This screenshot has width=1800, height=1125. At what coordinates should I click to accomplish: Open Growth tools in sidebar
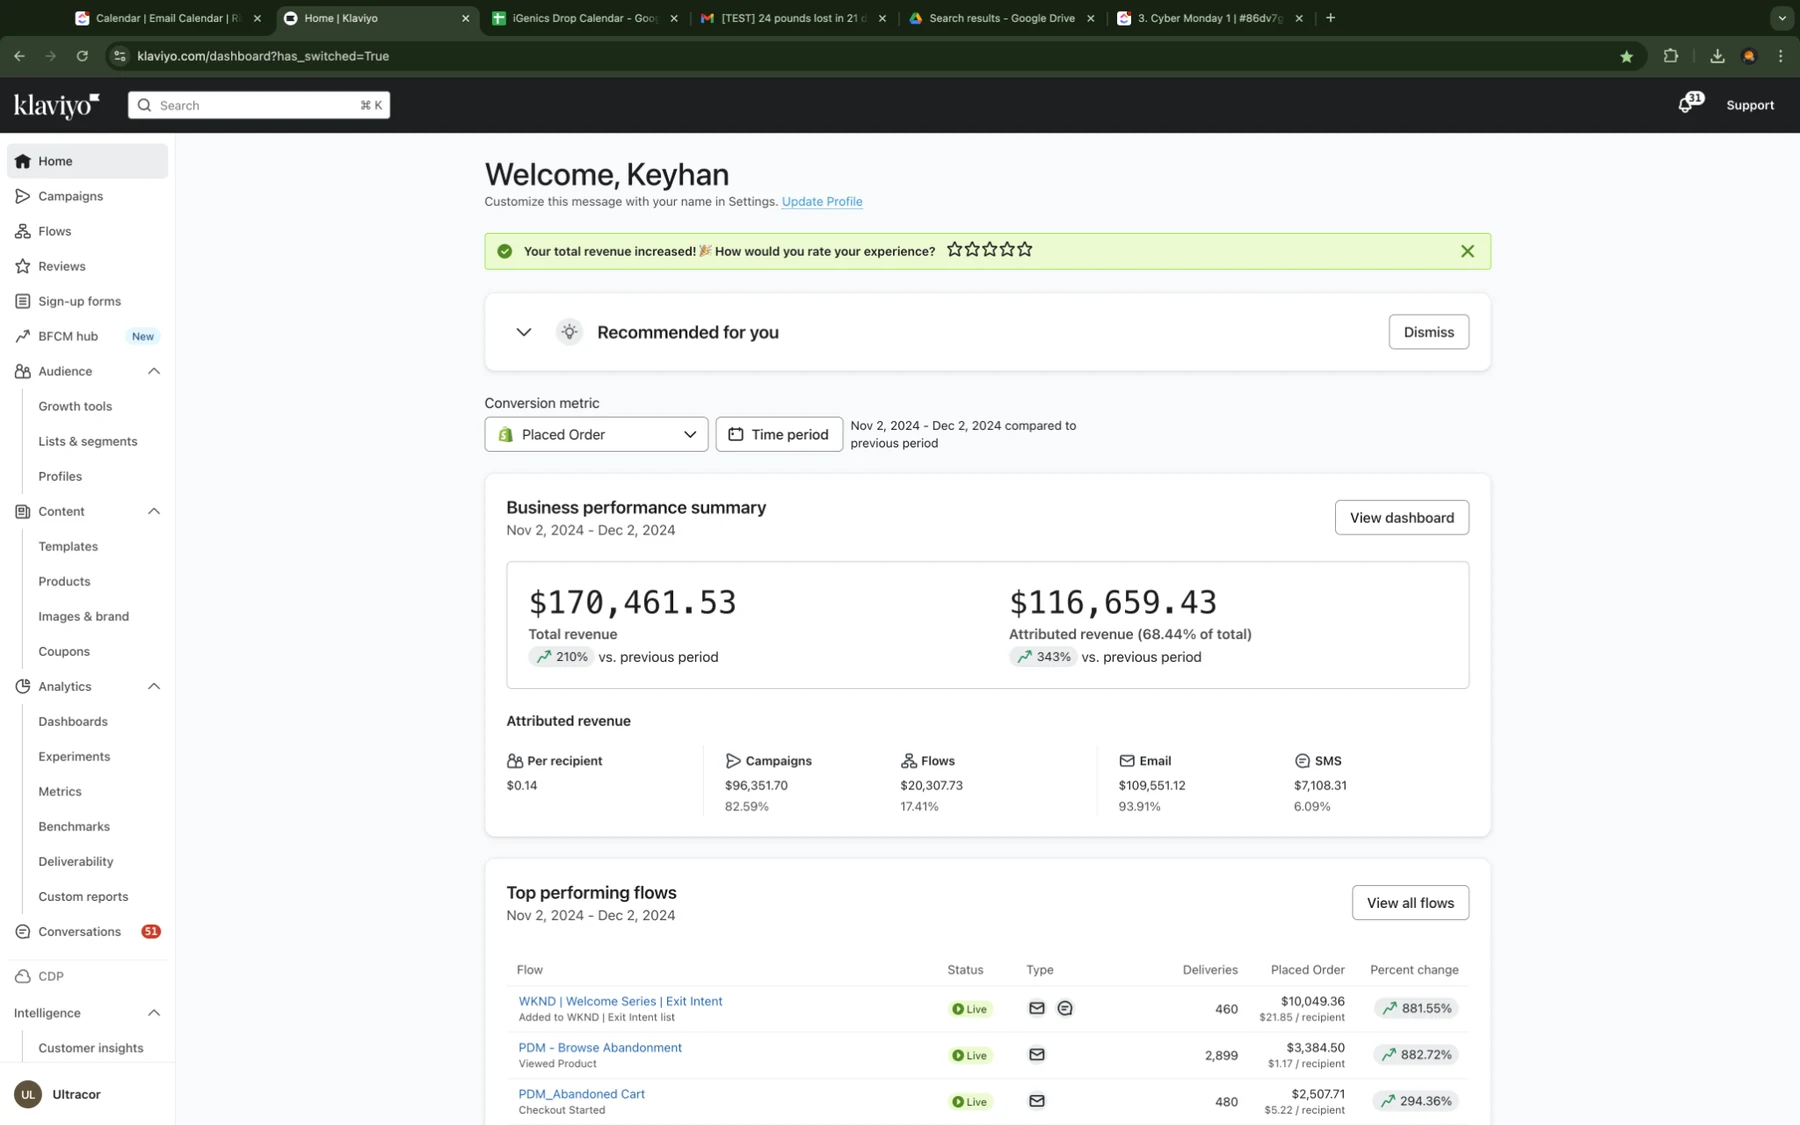(75, 406)
